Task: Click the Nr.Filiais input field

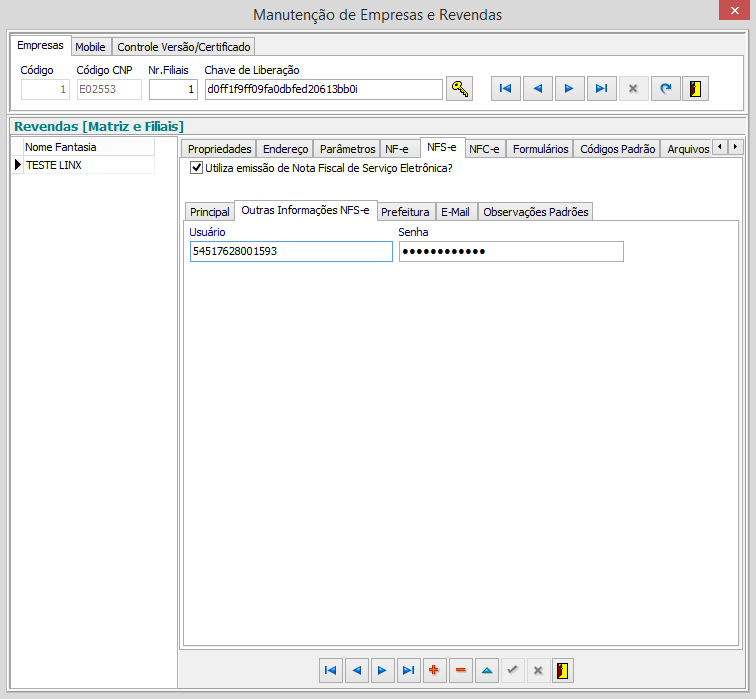Action: pos(173,89)
